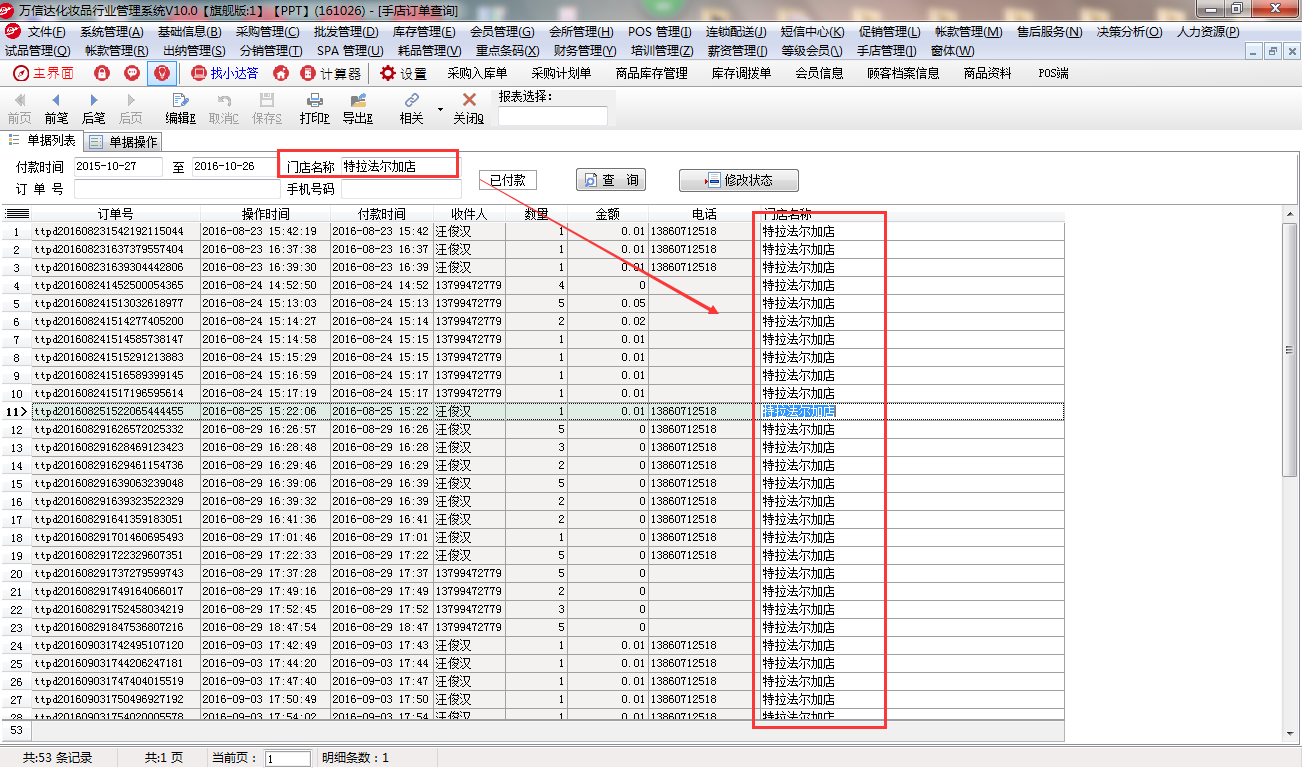Click the red lock icon in toolbar
Screen dimensions: 1302x768
[101, 73]
